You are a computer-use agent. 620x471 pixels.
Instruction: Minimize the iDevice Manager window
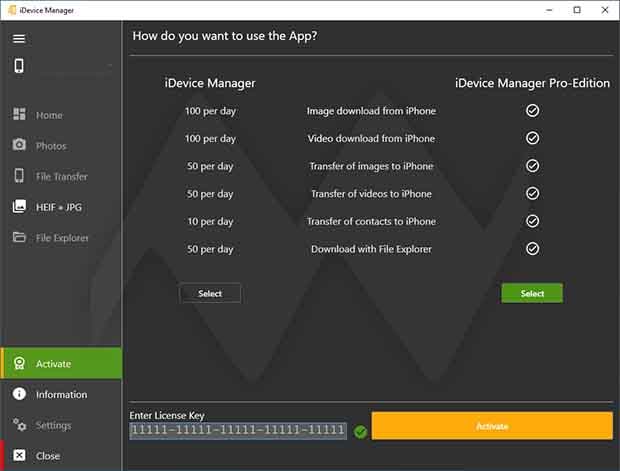(549, 10)
